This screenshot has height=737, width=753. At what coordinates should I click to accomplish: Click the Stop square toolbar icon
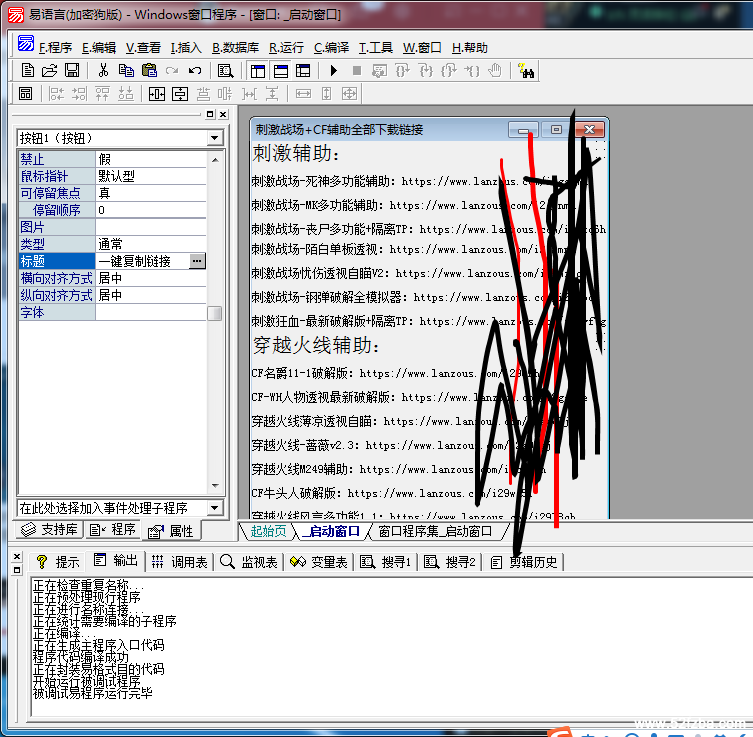[x=357, y=71]
